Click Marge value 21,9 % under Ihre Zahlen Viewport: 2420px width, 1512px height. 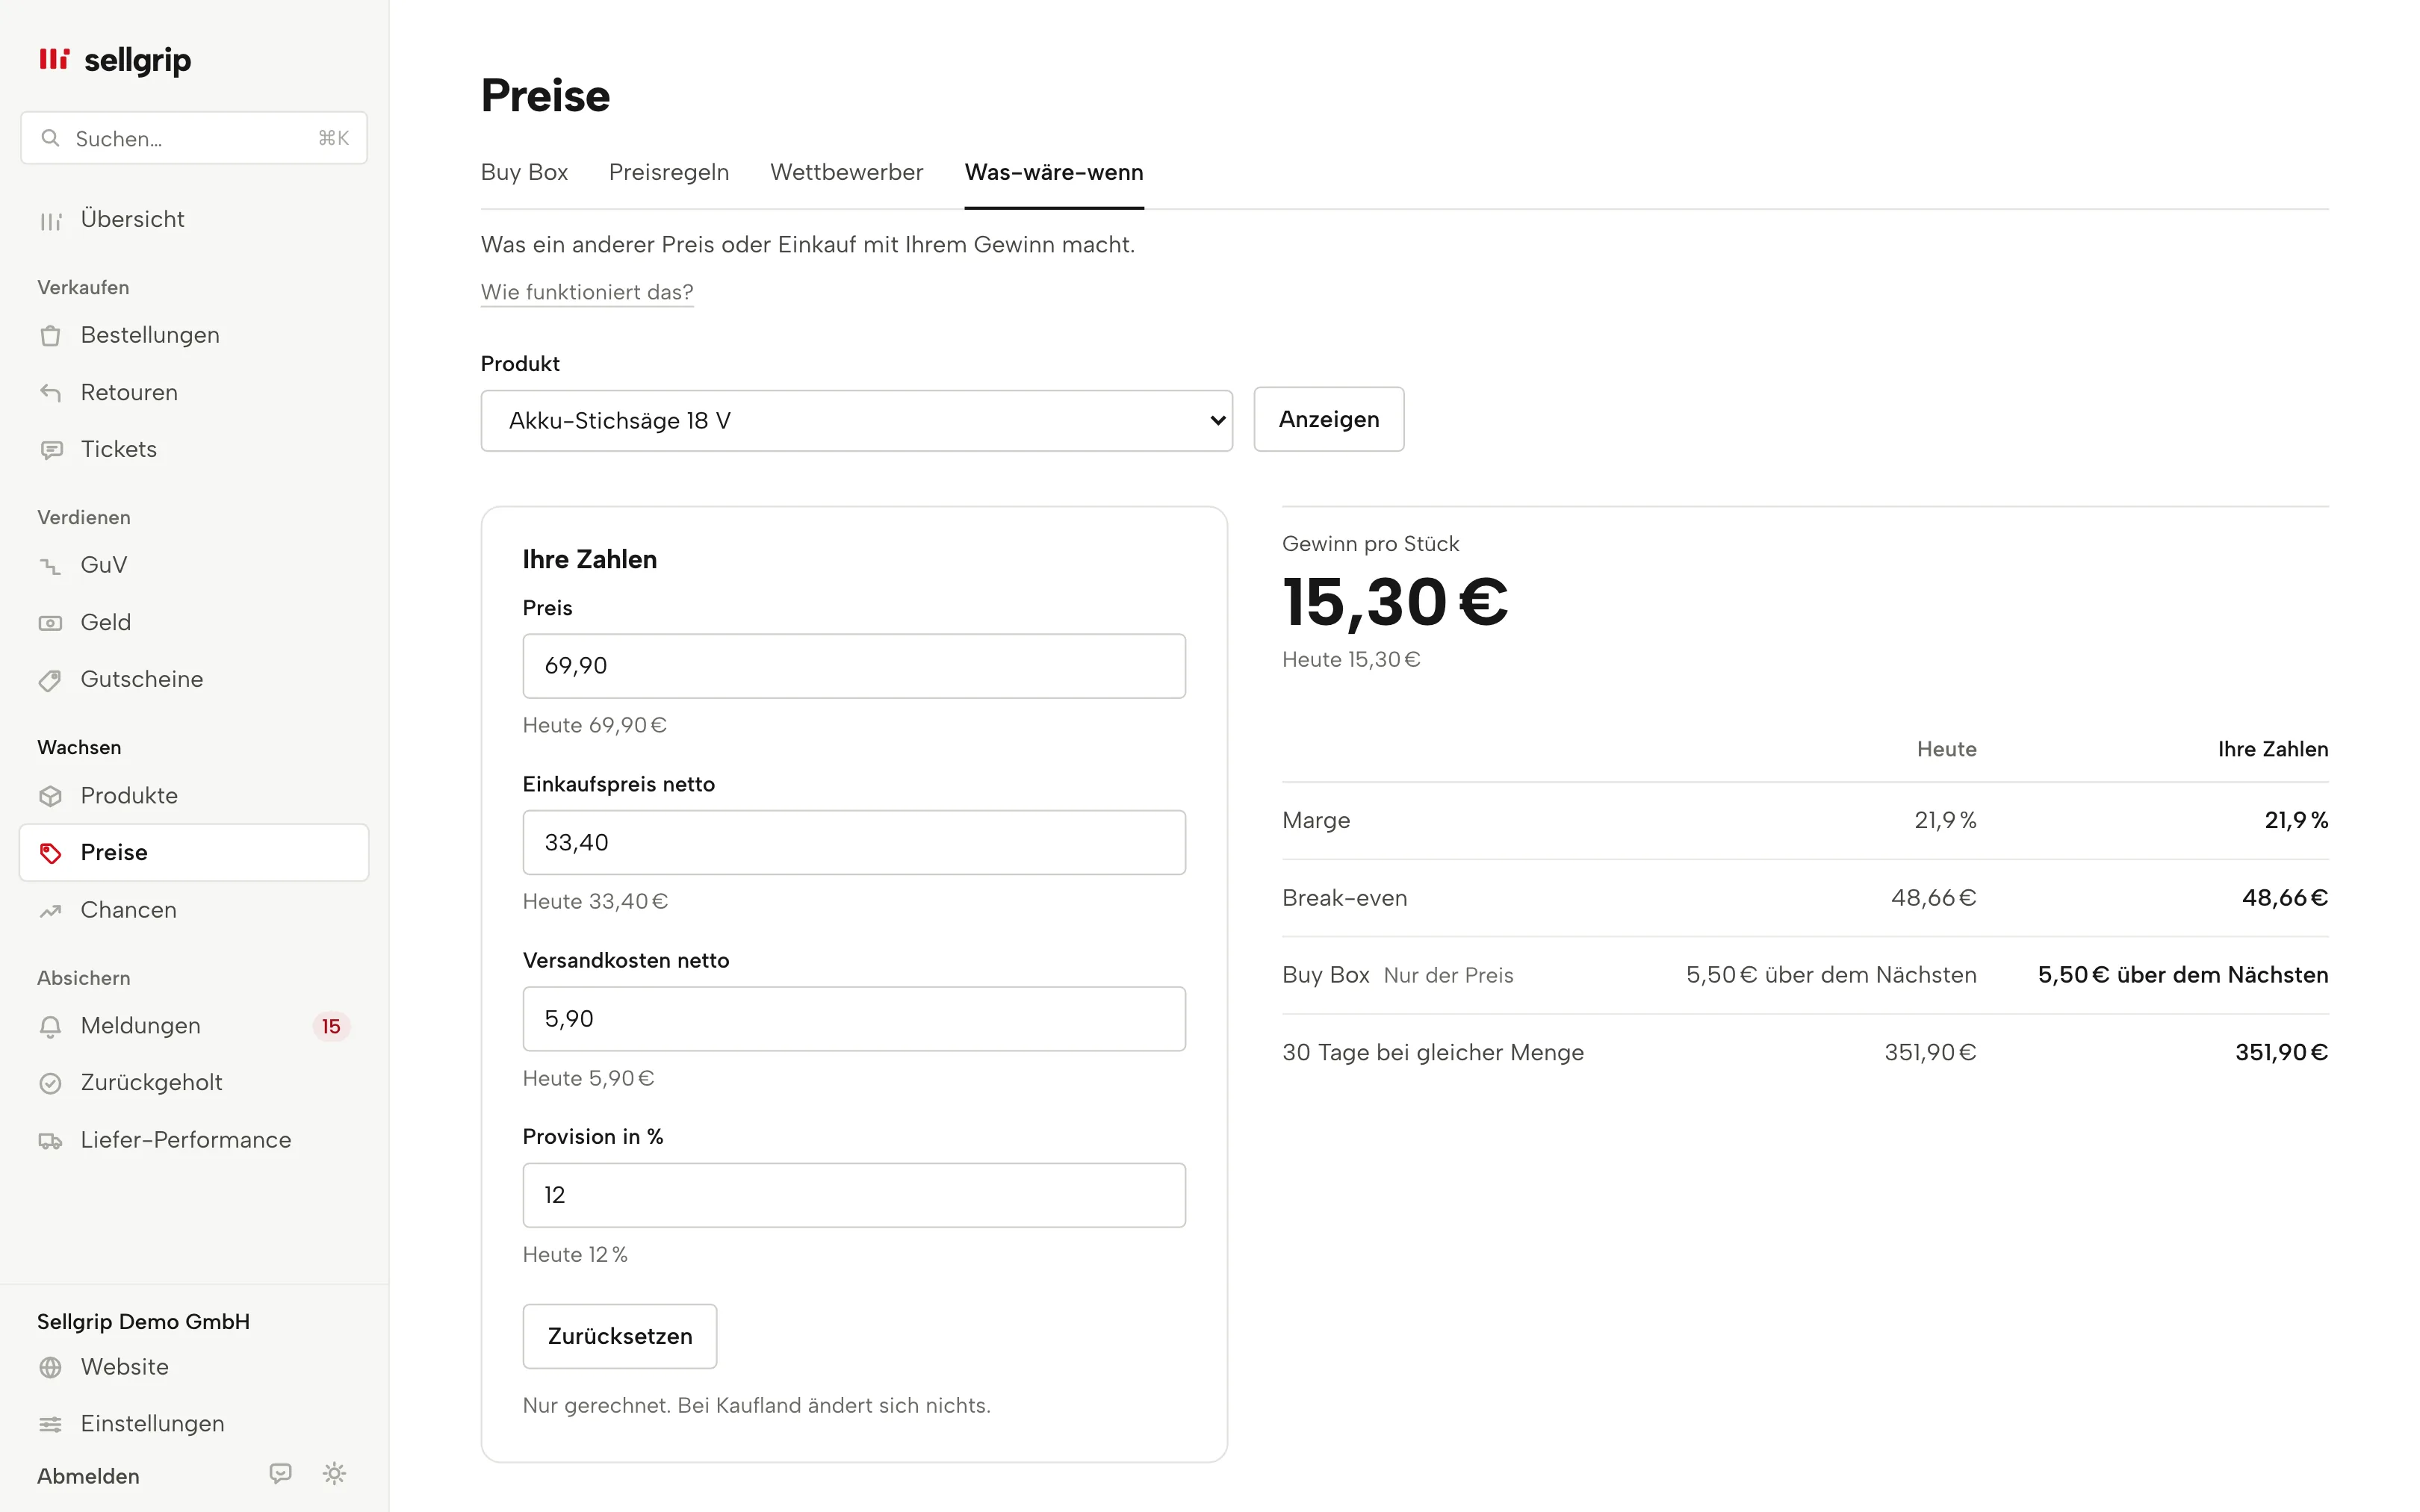coord(2296,821)
